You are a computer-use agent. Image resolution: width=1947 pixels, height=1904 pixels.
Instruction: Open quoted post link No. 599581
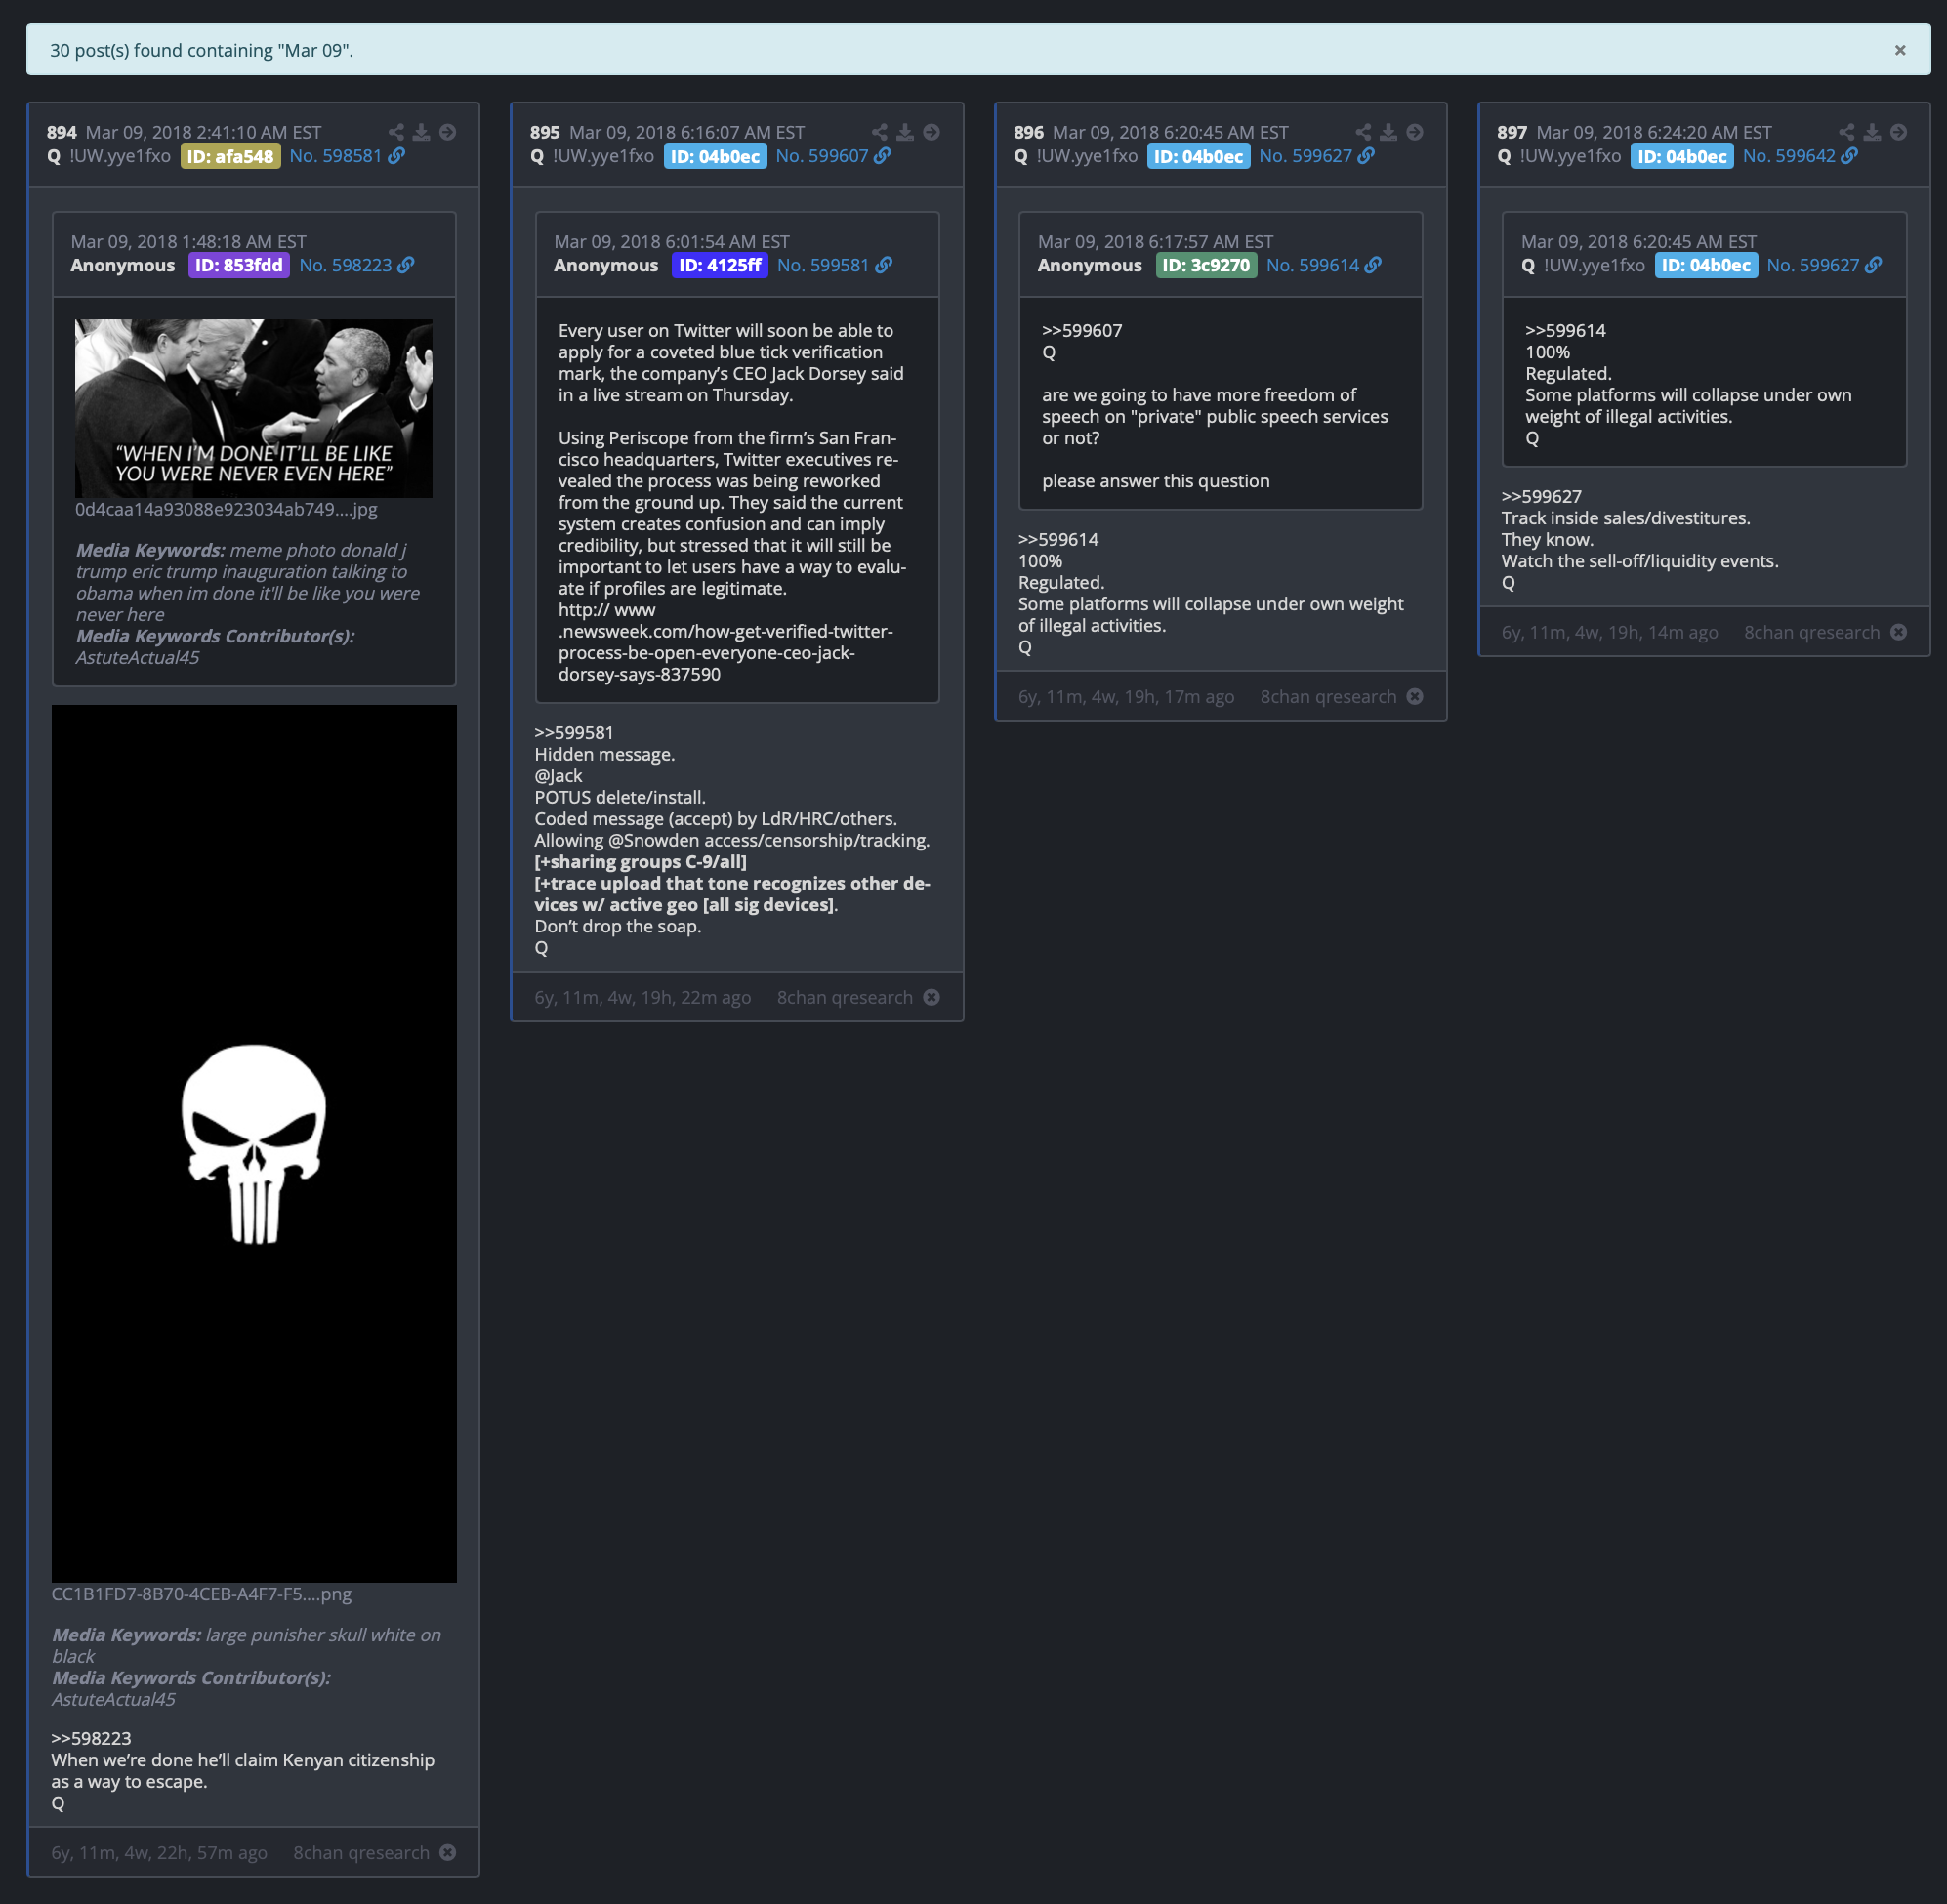coord(823,265)
